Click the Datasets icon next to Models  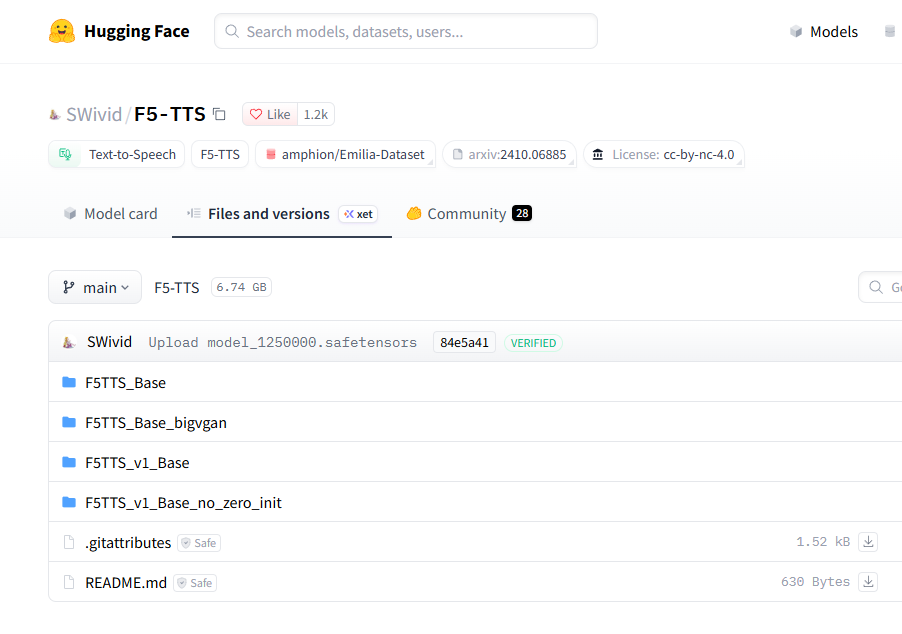tap(889, 31)
